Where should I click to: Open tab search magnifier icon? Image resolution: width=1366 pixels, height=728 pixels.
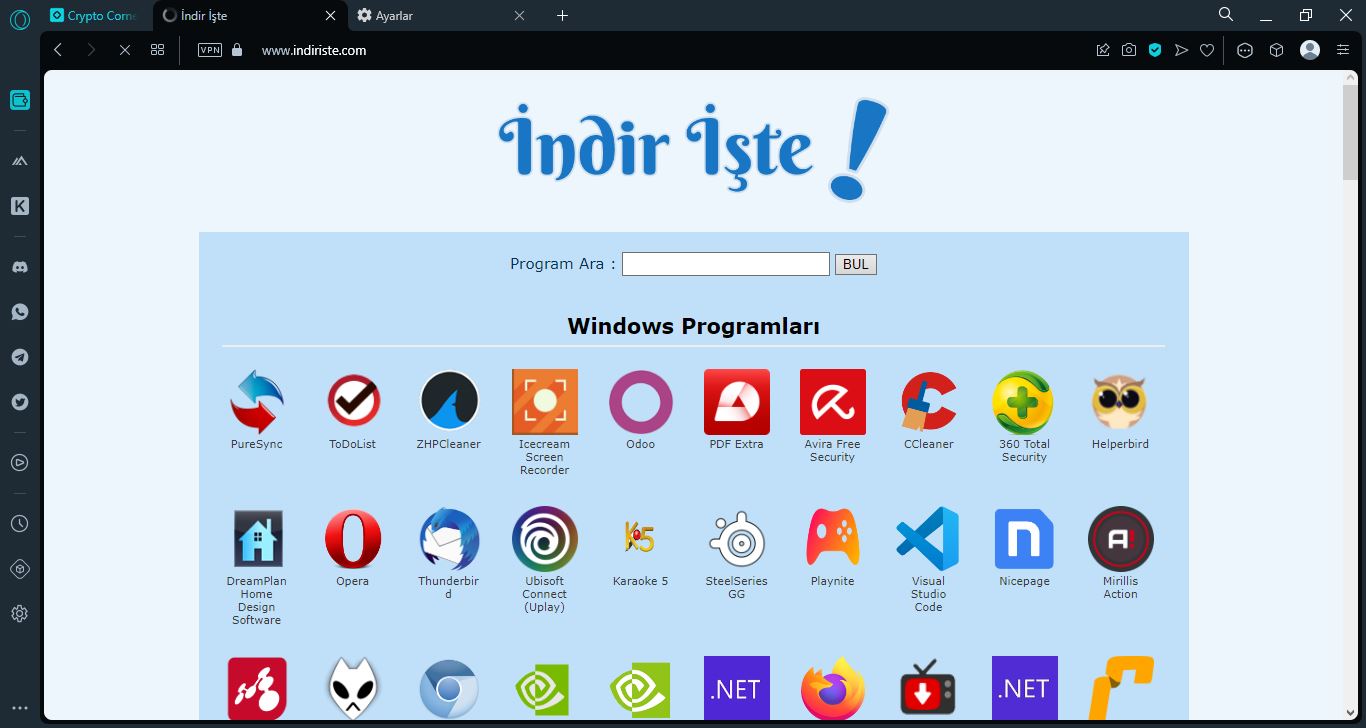pos(1226,14)
